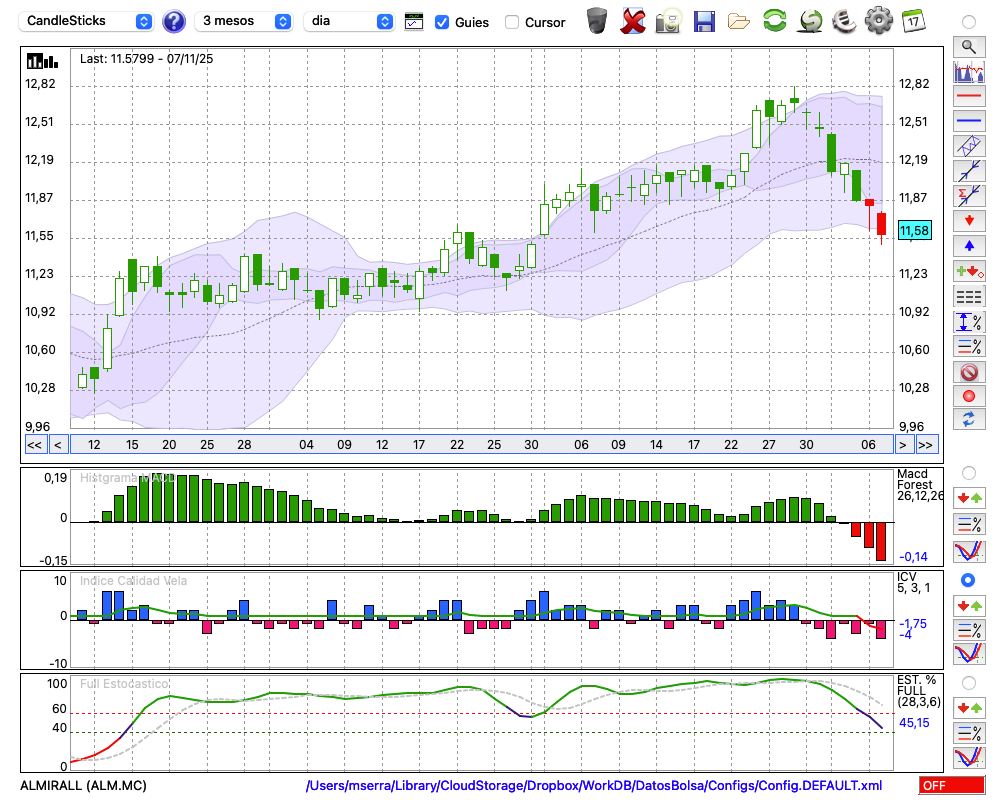The width and height of the screenshot is (1000, 800).
Task: Click the date axis timeline bar
Action: 480,445
